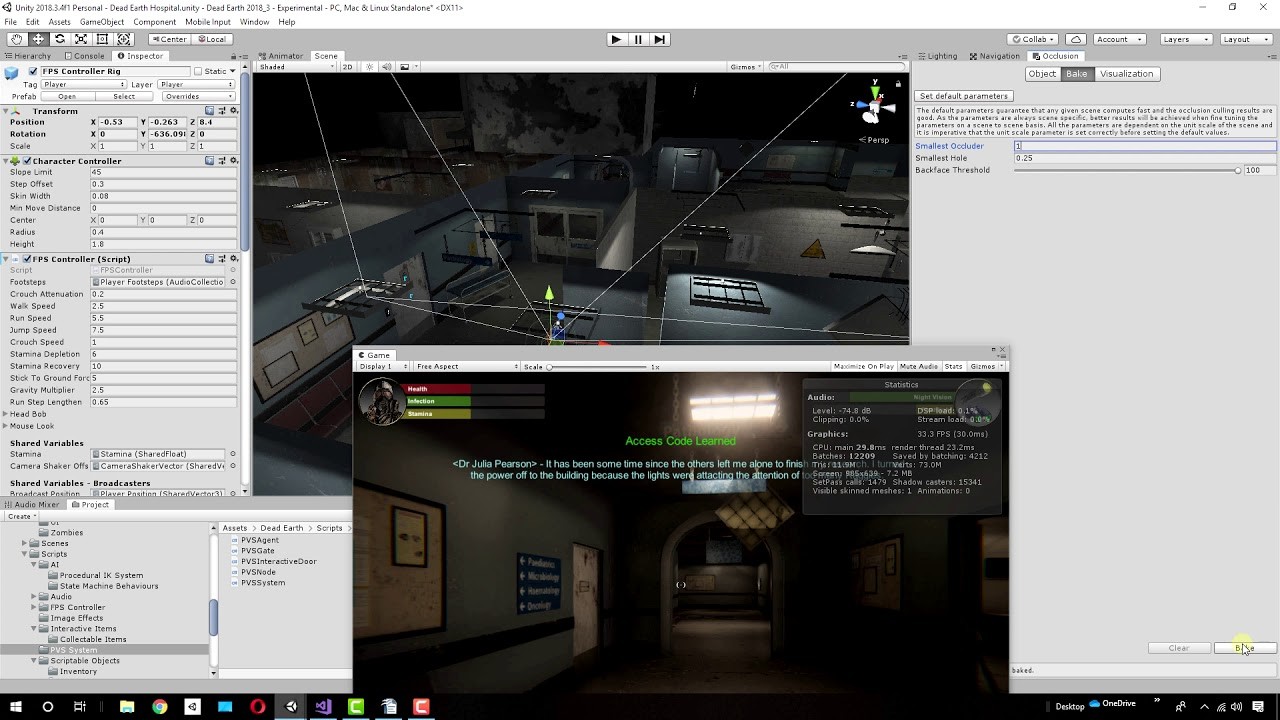Viewport: 1280px width, 720px height.
Task: Toggle Maximize On Play
Action: [x=863, y=366]
